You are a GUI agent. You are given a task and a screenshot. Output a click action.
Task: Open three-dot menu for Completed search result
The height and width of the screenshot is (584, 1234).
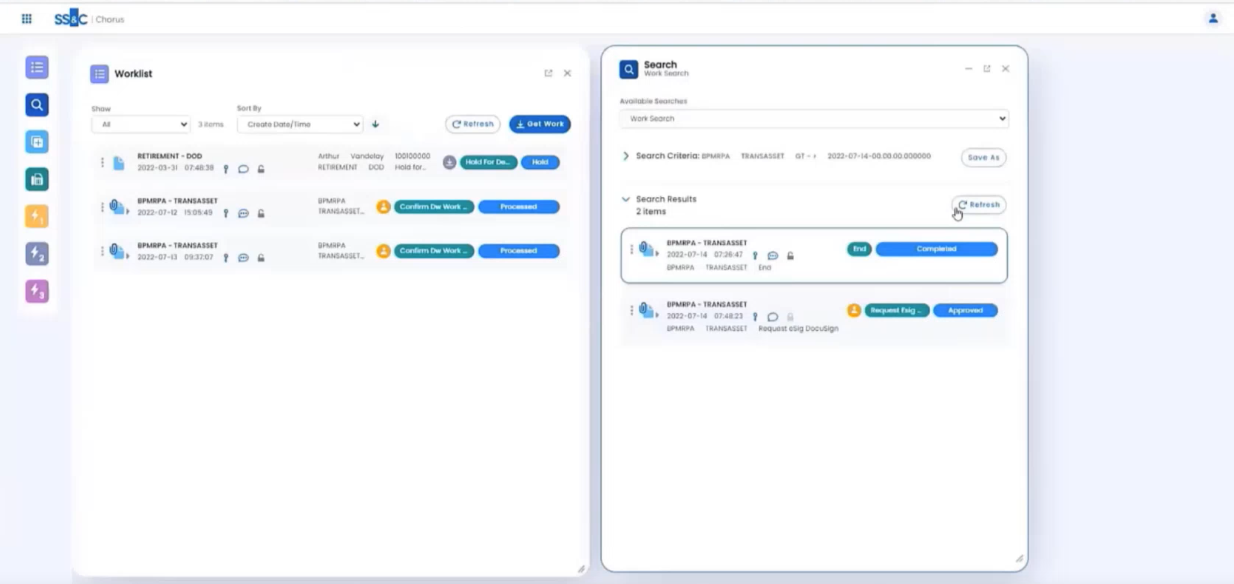631,250
